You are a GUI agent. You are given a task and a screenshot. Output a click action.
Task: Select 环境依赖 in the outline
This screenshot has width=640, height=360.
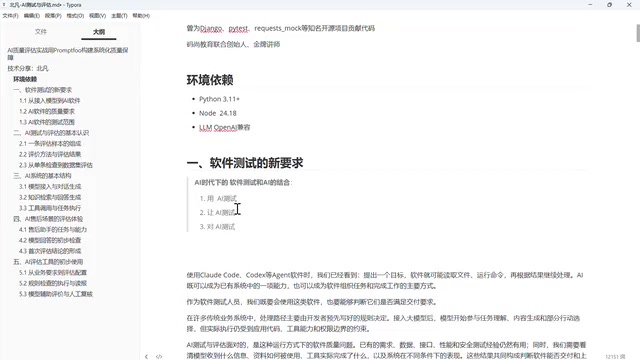(25, 79)
